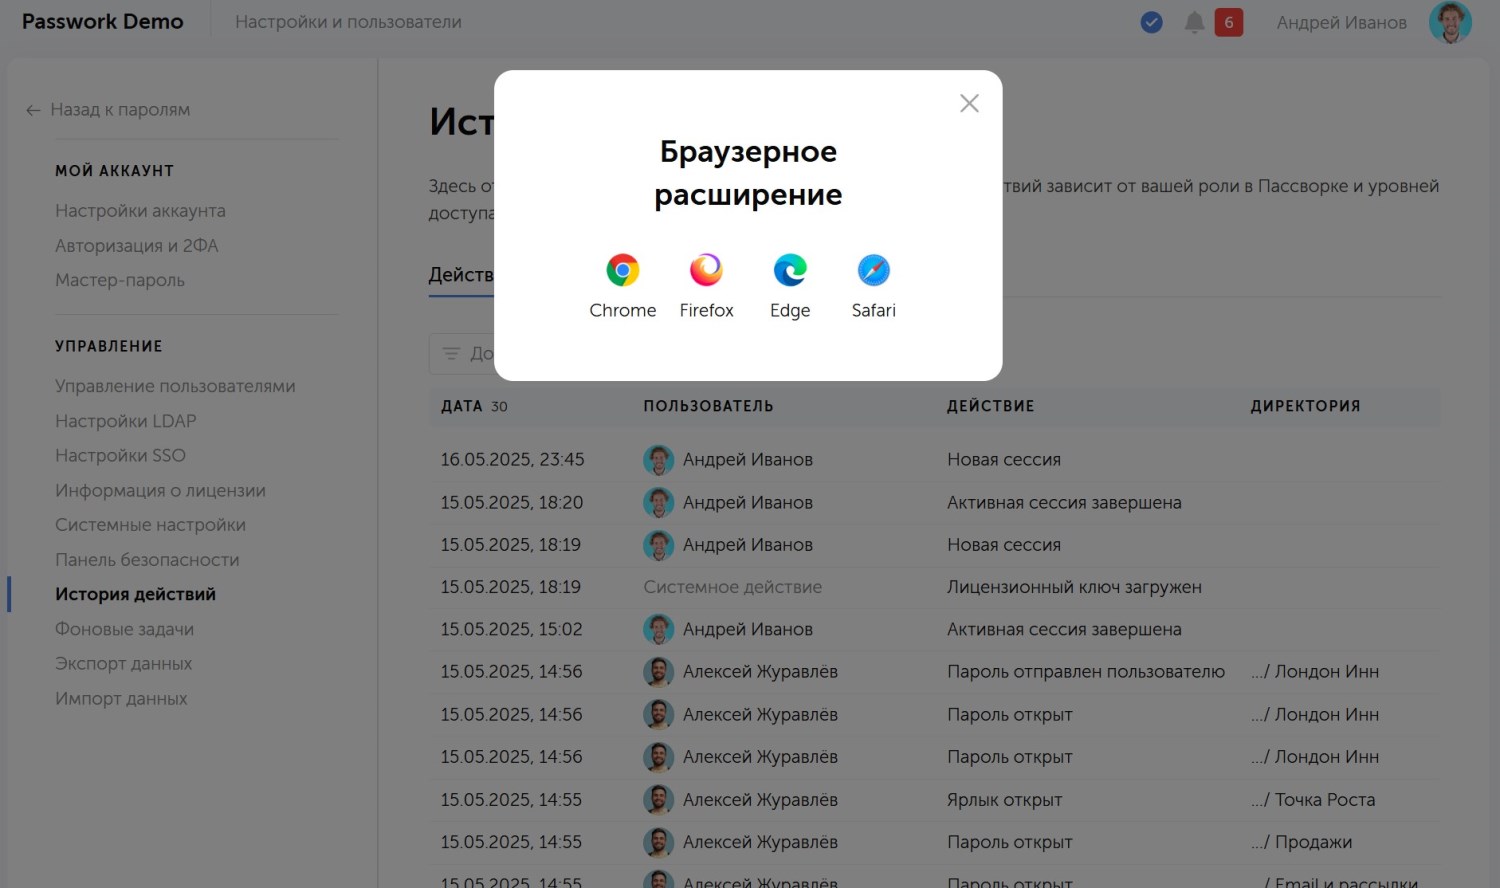Click the Андрей Иванов name in the header
This screenshot has height=888, width=1500.
click(x=1341, y=22)
